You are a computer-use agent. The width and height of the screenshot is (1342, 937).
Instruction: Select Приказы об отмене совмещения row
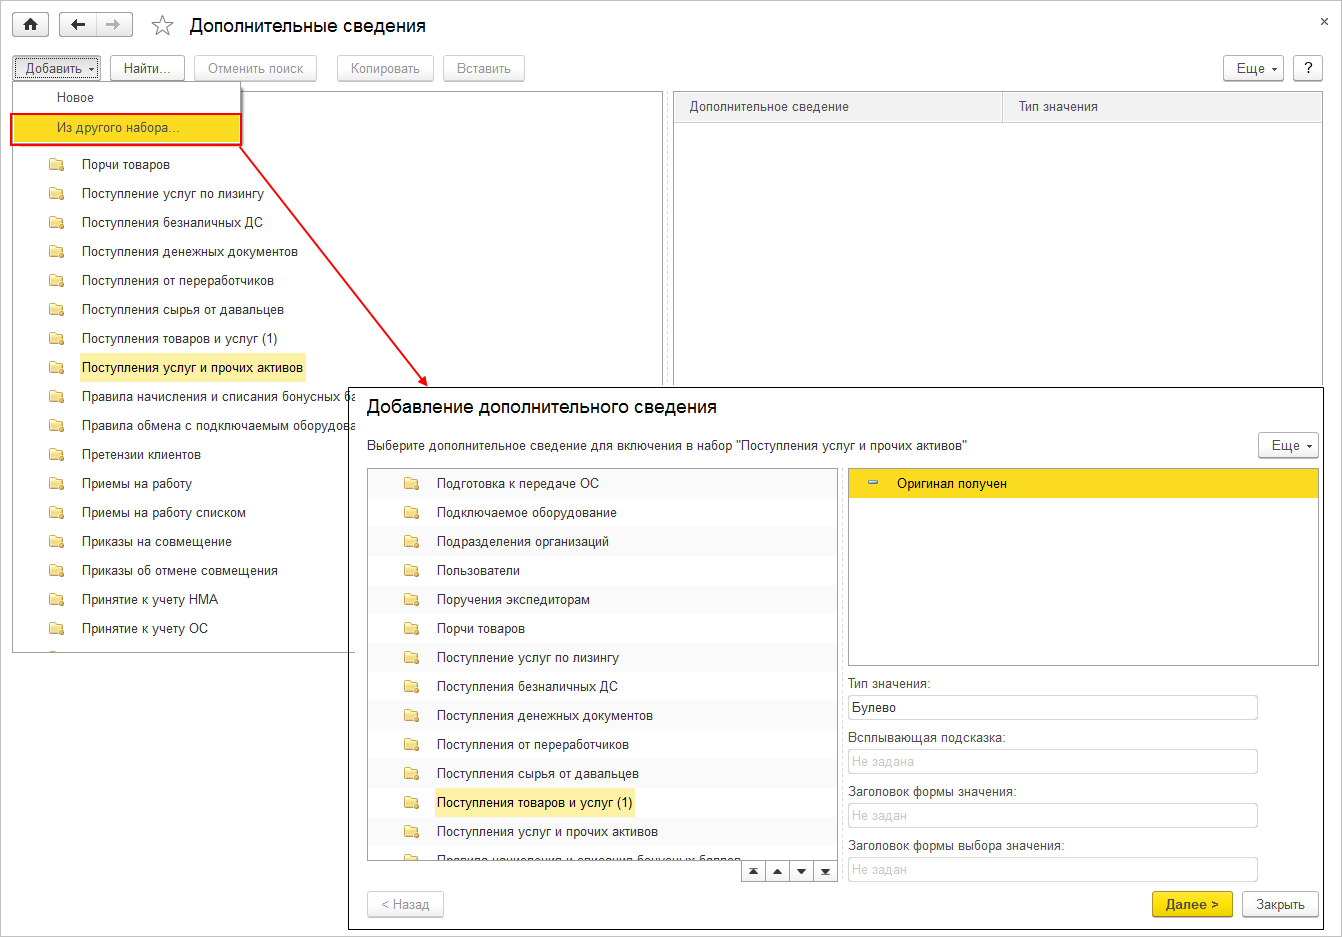pos(180,570)
